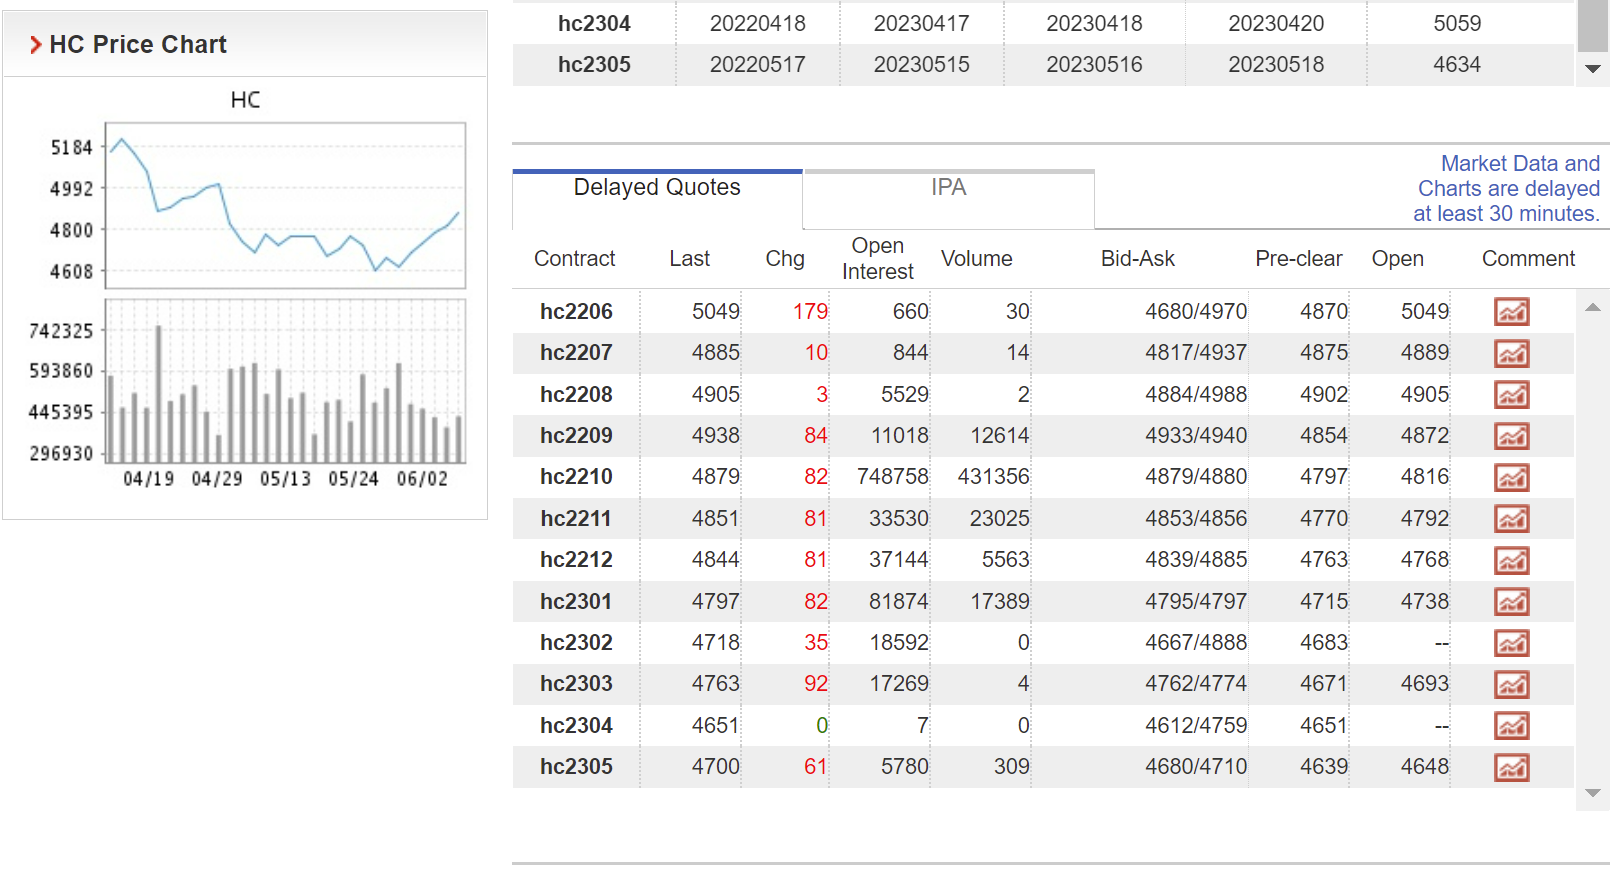This screenshot has height=877, width=1618.
Task: Open chart icon for hc2305 quote
Action: [1511, 768]
